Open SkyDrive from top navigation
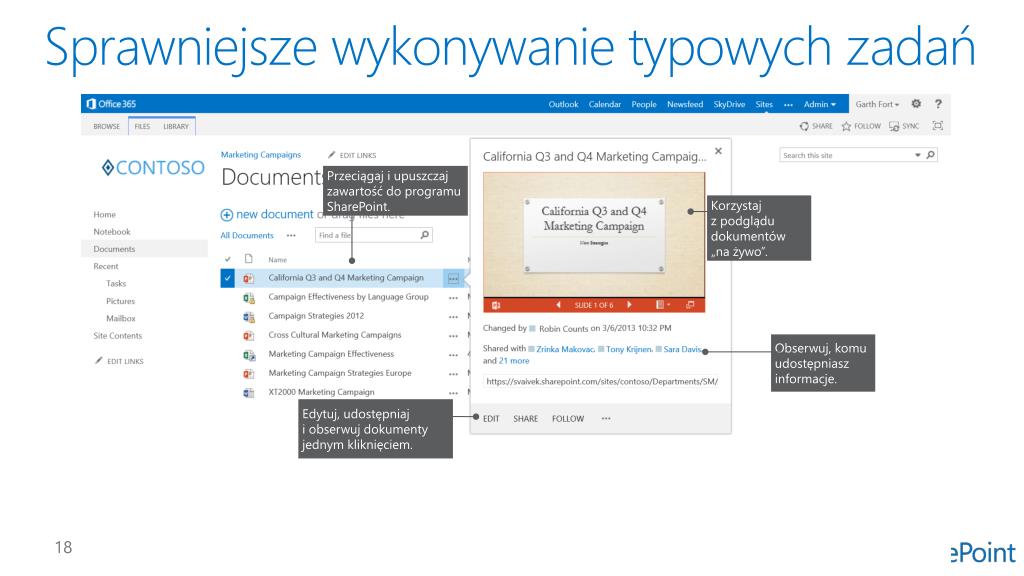 tap(729, 104)
